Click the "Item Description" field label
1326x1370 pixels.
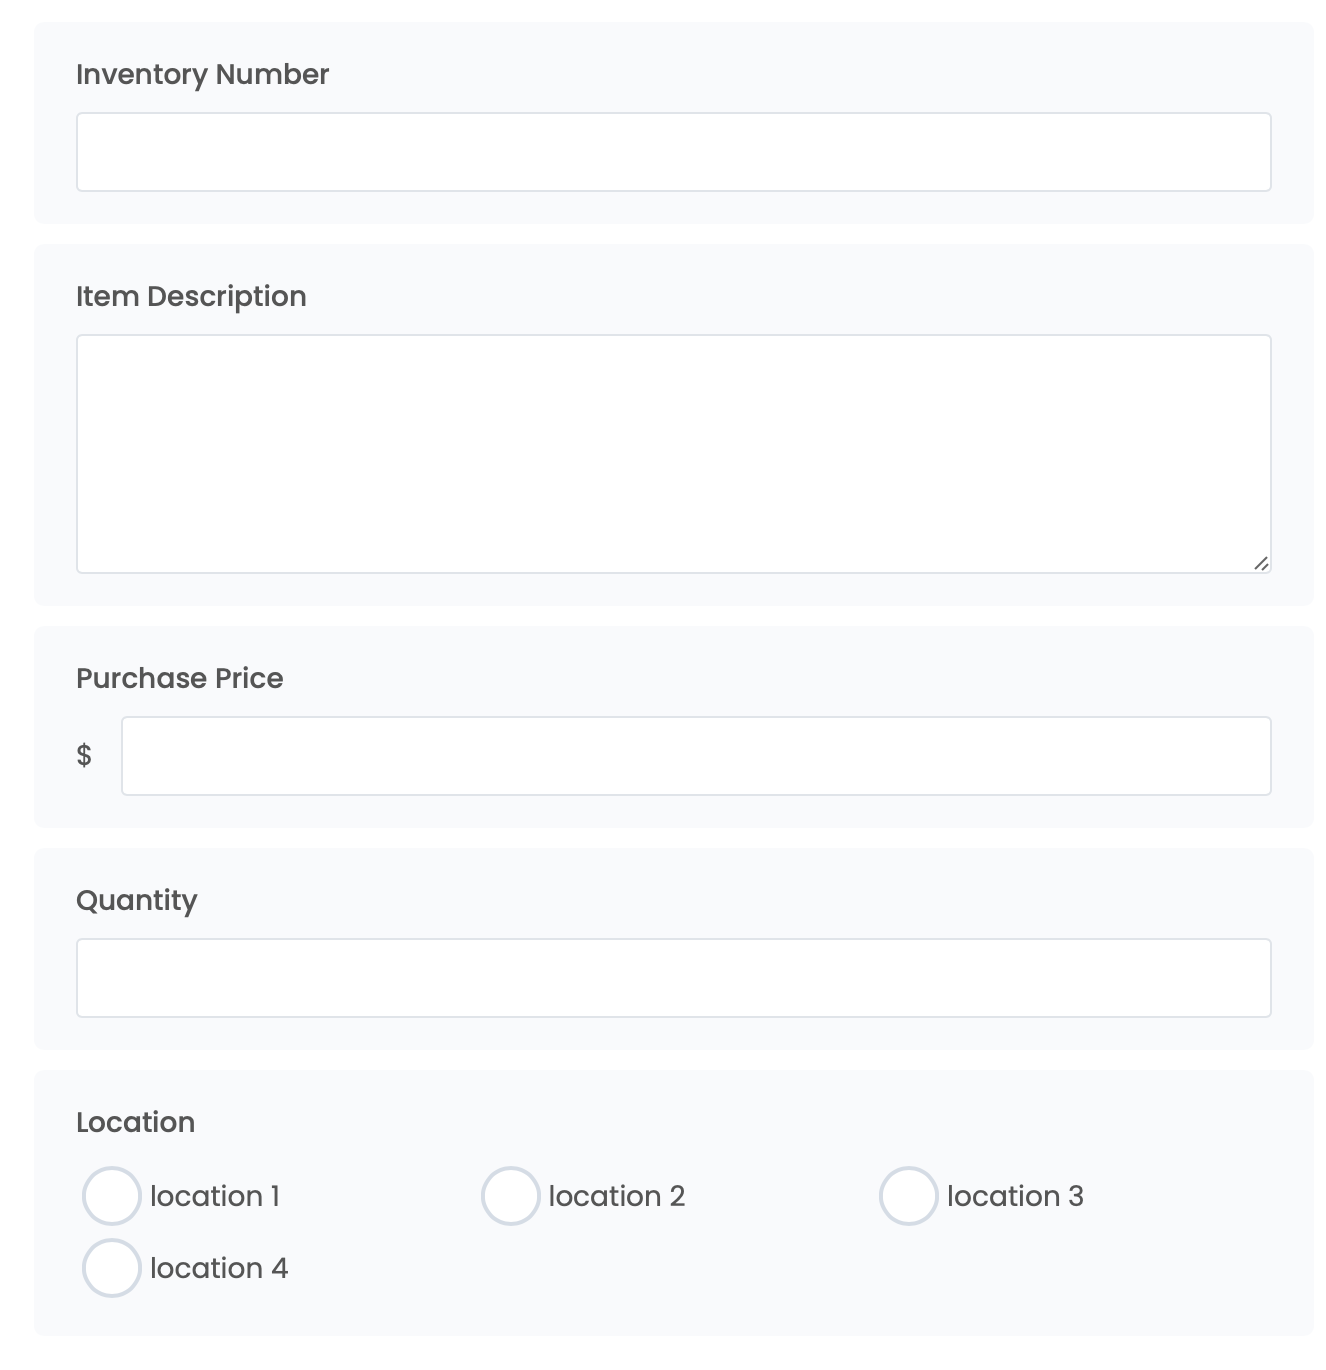pos(191,296)
